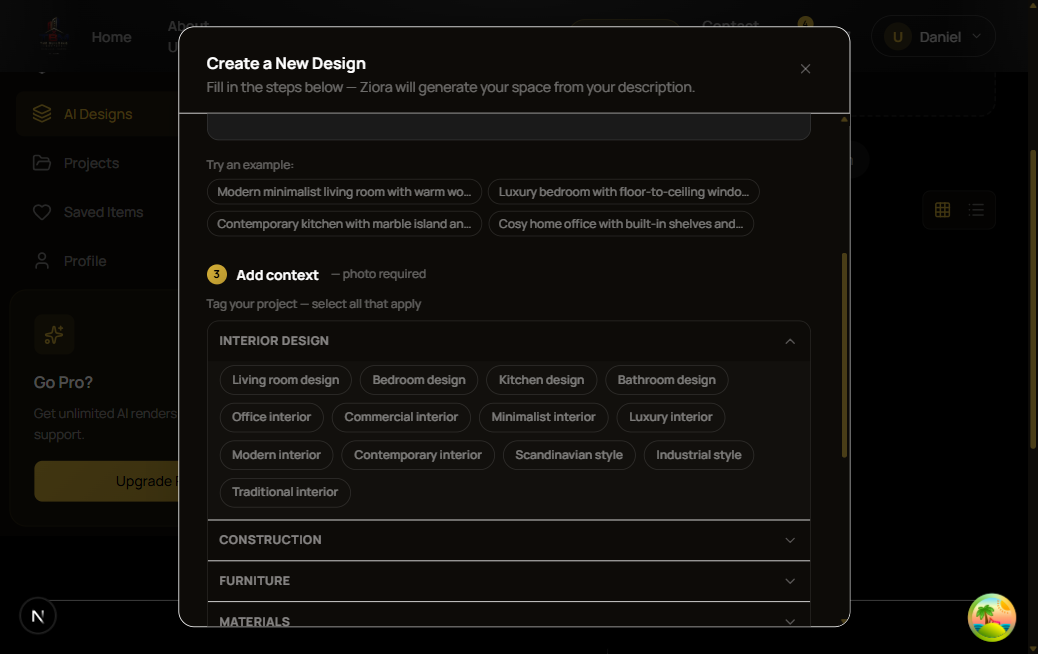Open the Next.js dev tools badge
1038x654 pixels.
[38, 616]
